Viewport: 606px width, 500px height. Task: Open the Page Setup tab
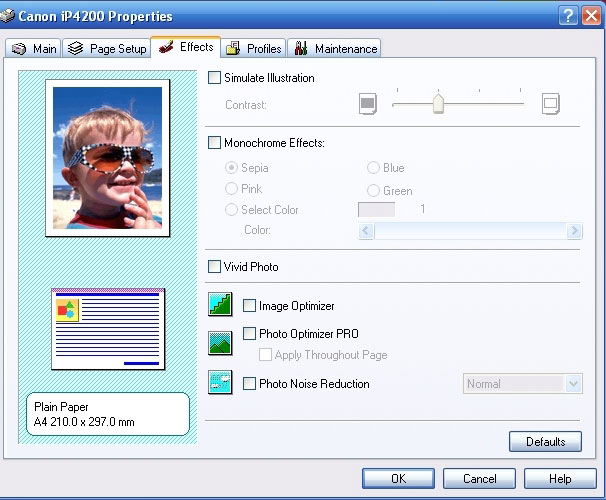[106, 49]
